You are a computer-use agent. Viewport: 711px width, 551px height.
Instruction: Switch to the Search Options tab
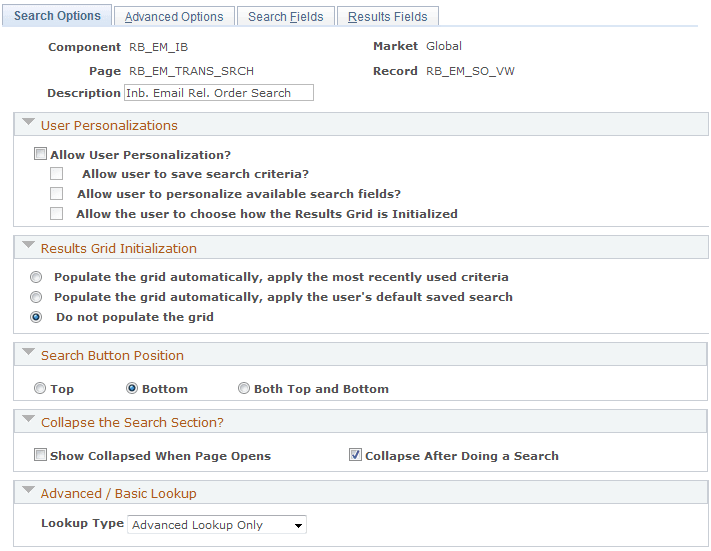[x=57, y=16]
